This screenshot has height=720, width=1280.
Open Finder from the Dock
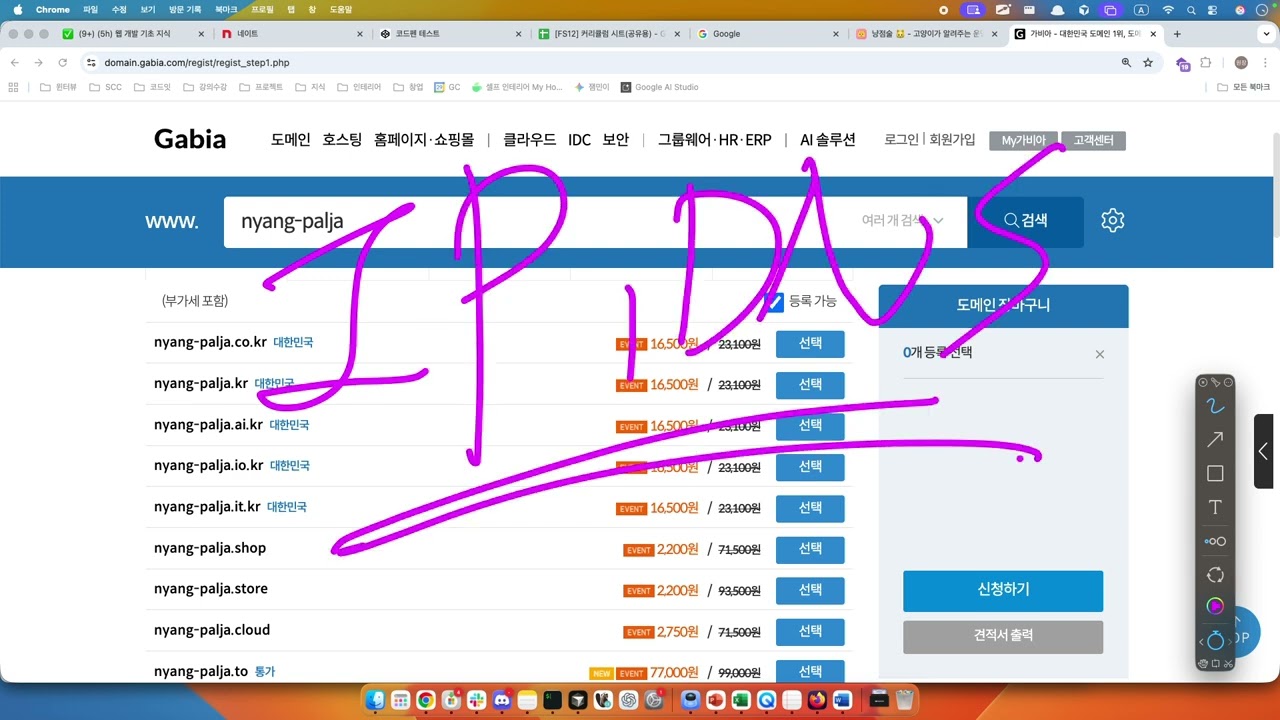click(x=375, y=700)
